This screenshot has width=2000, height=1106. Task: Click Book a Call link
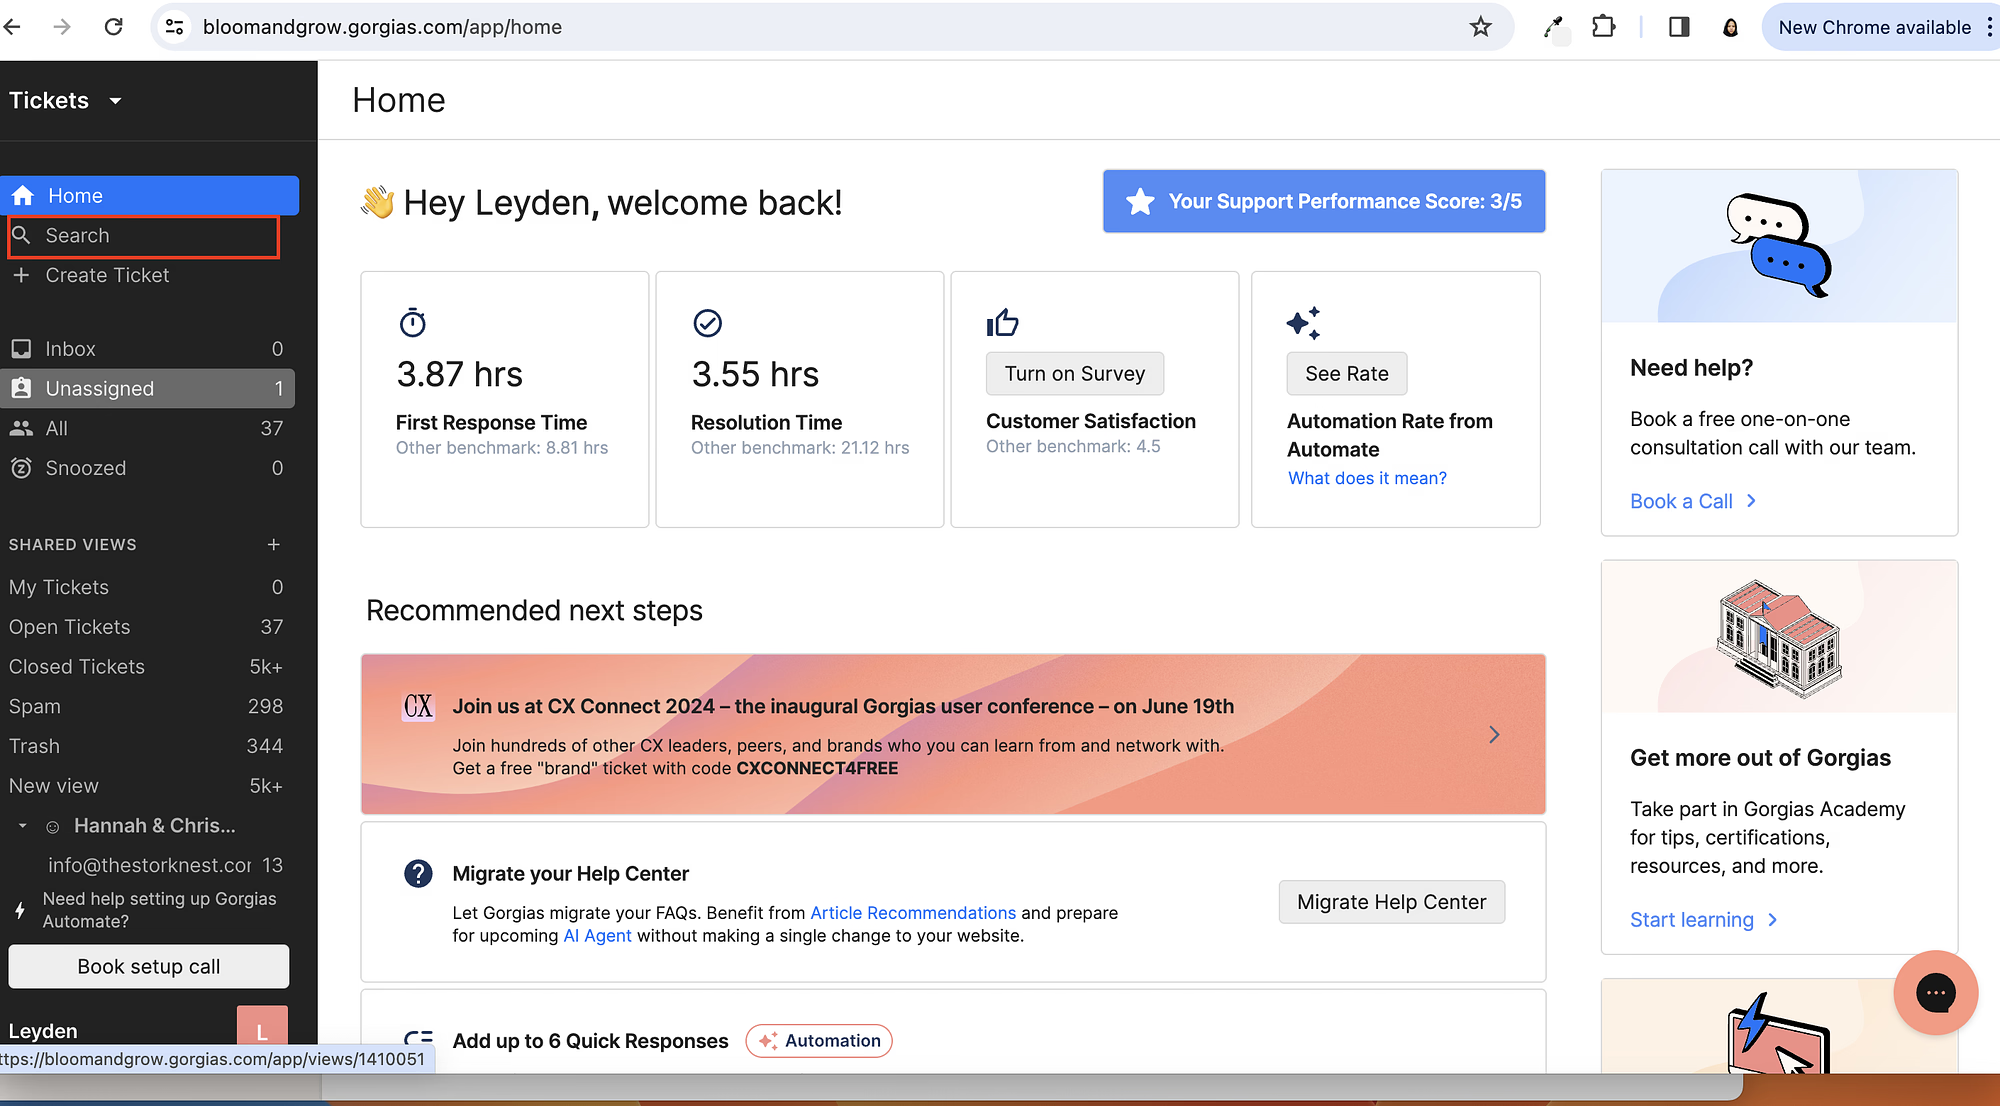(x=1693, y=501)
